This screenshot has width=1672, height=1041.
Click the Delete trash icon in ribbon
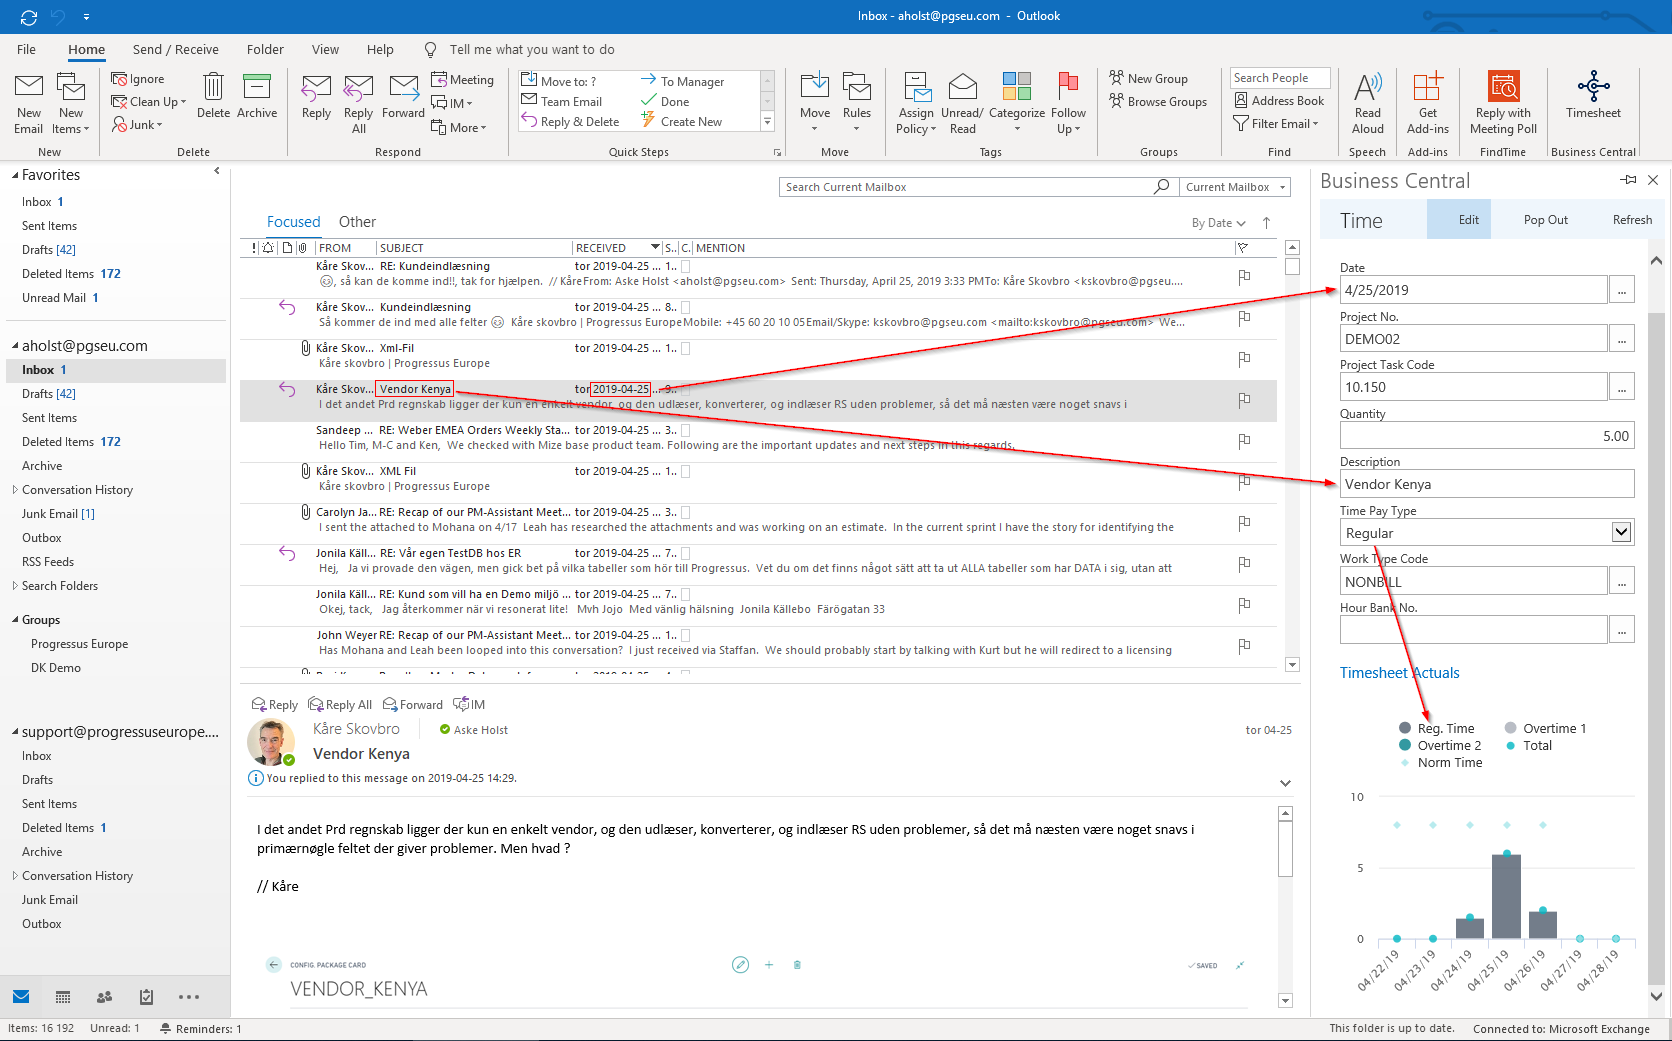pos(213,97)
